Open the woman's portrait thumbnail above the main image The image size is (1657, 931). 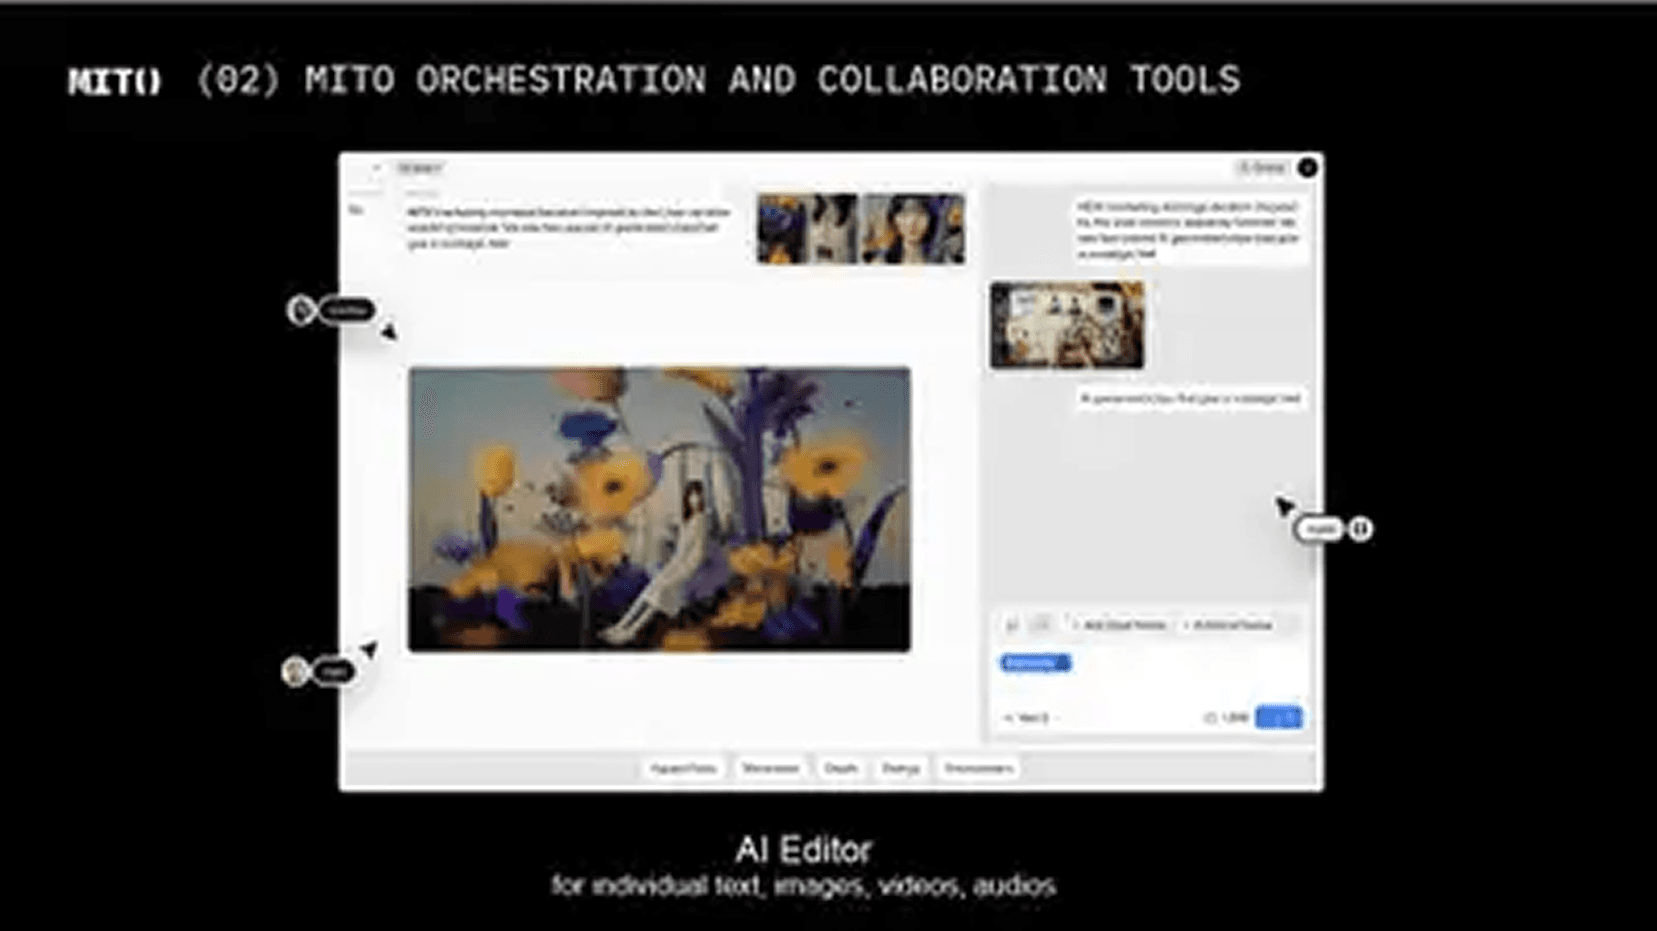pyautogui.click(x=913, y=229)
